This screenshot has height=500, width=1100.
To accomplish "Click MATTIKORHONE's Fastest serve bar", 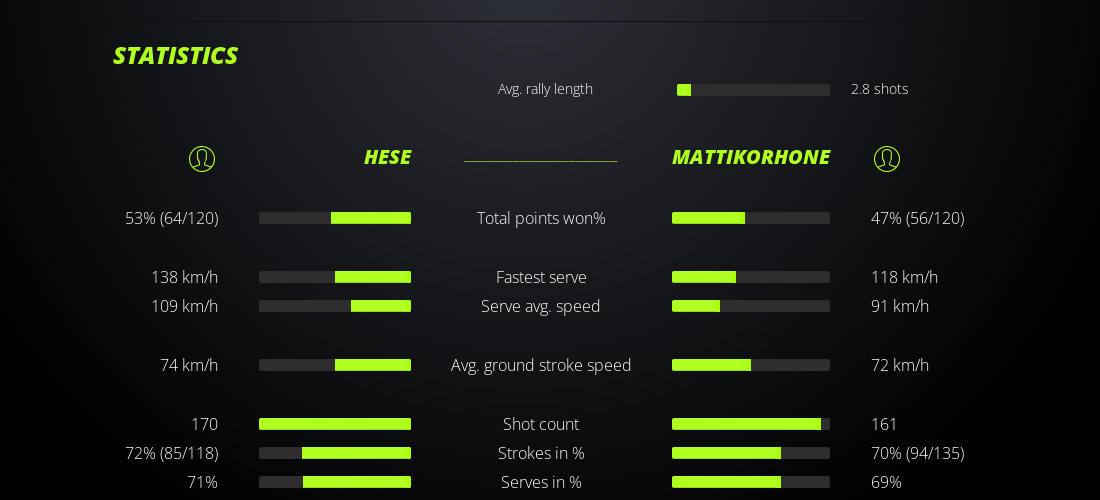I will (751, 277).
